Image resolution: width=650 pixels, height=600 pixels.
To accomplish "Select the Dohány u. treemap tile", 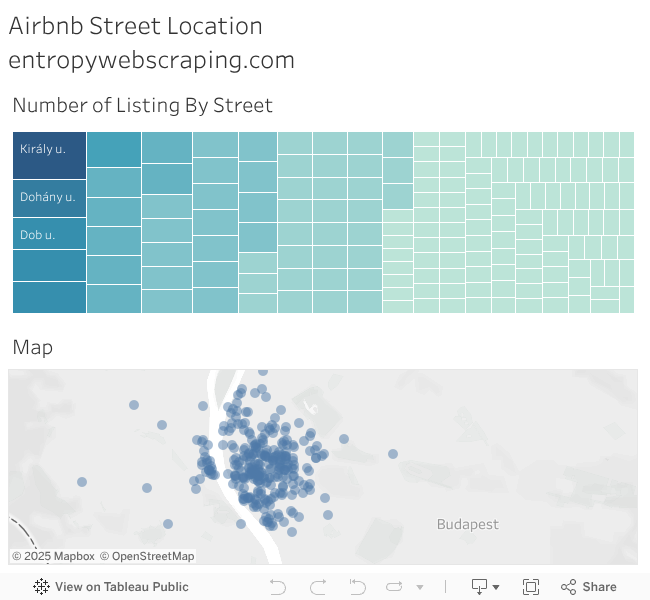I will (49, 199).
